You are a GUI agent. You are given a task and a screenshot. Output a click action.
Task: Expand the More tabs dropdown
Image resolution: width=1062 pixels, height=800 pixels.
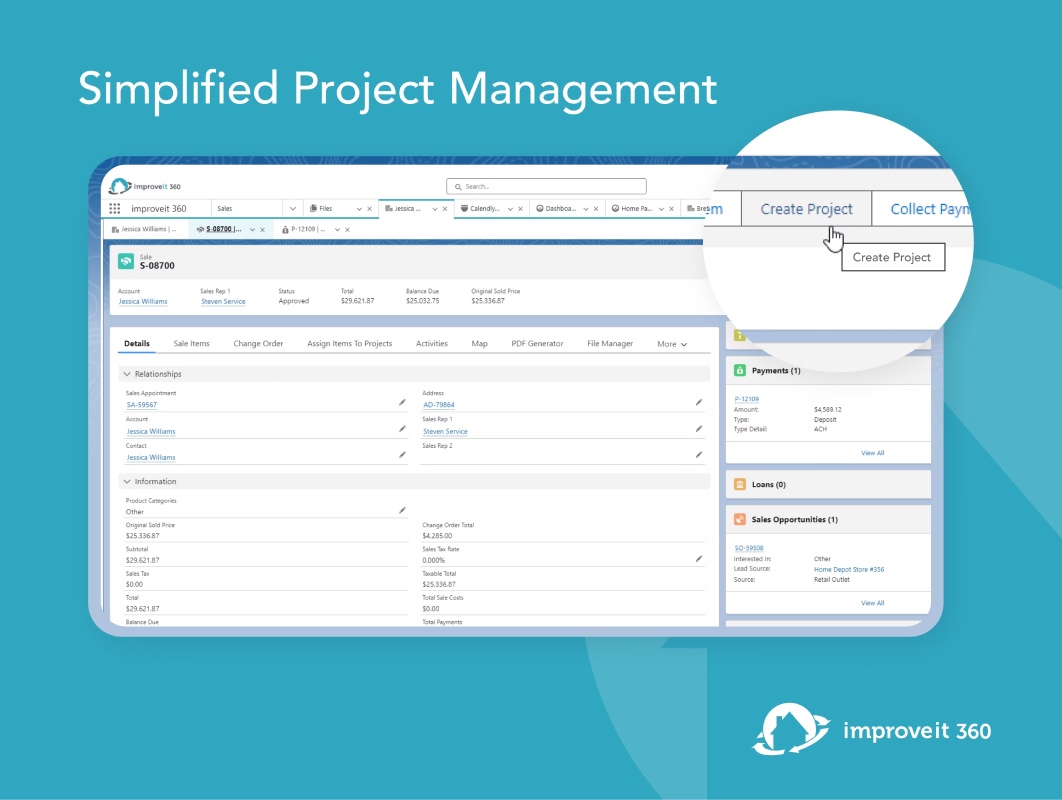pos(672,344)
